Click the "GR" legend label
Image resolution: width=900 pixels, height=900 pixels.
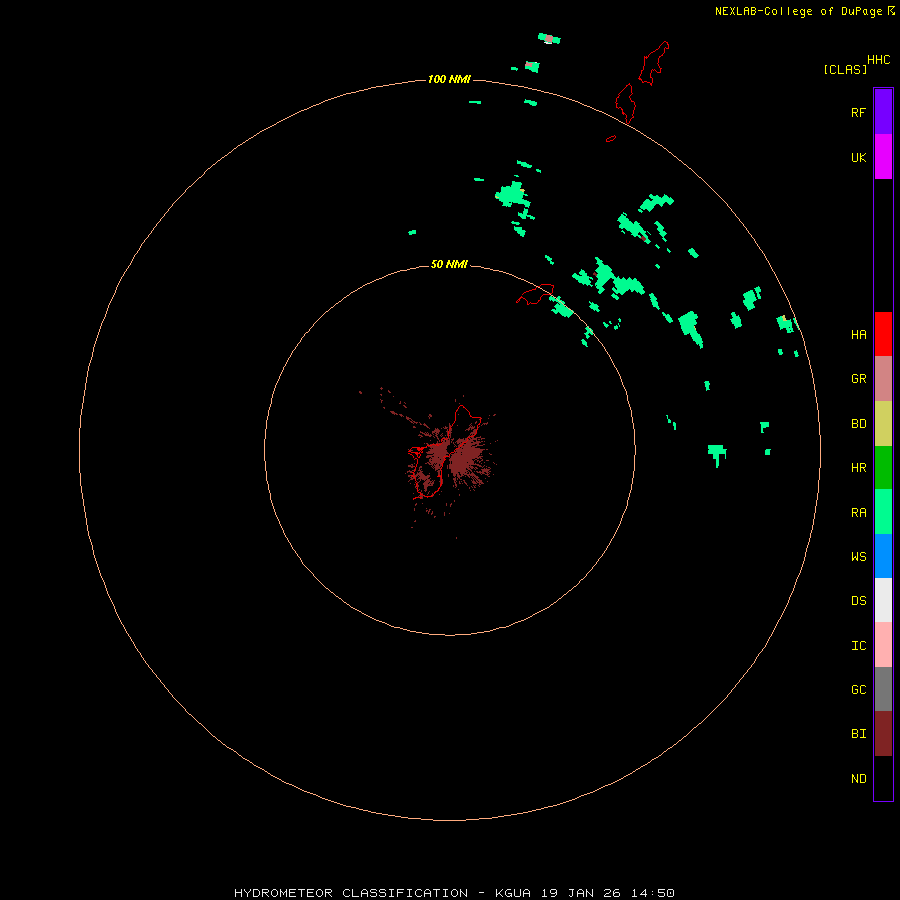(x=858, y=379)
